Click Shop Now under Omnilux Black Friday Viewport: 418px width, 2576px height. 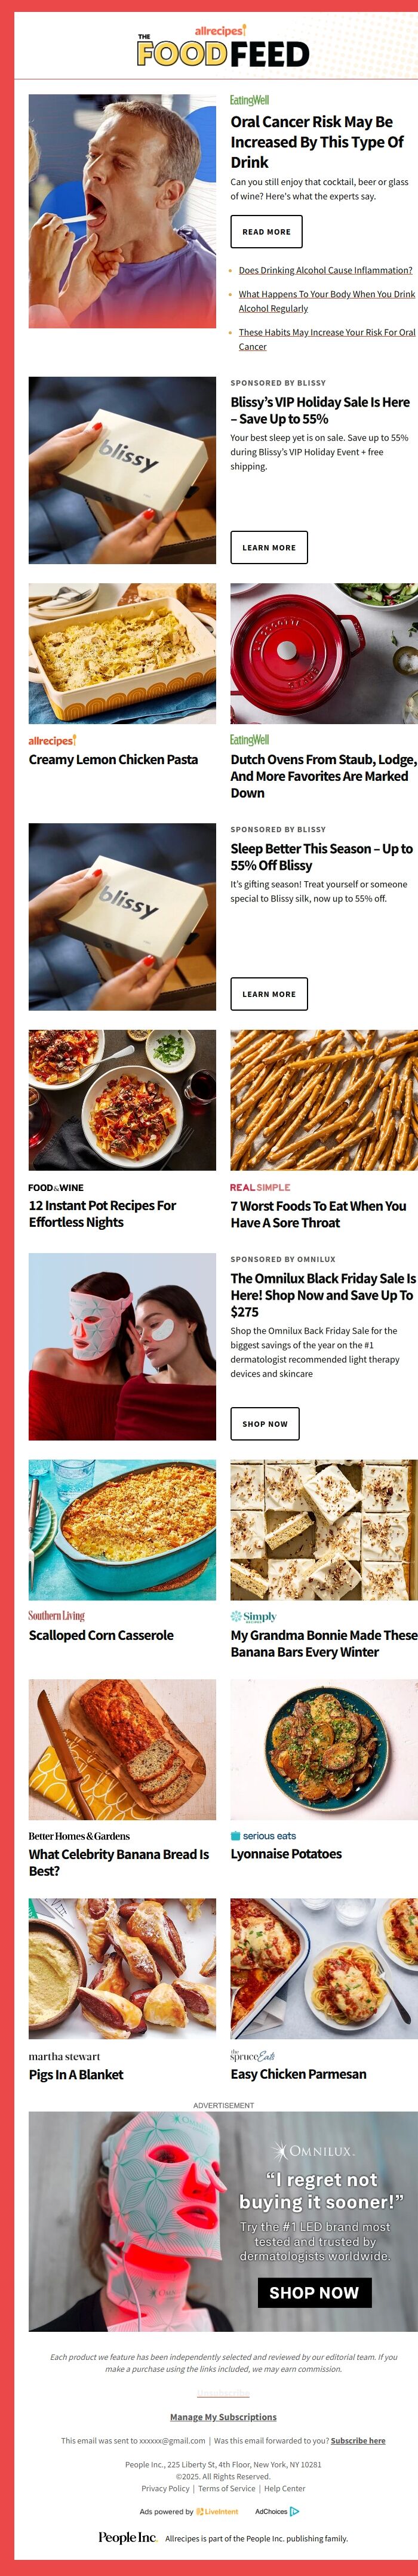[265, 1423]
